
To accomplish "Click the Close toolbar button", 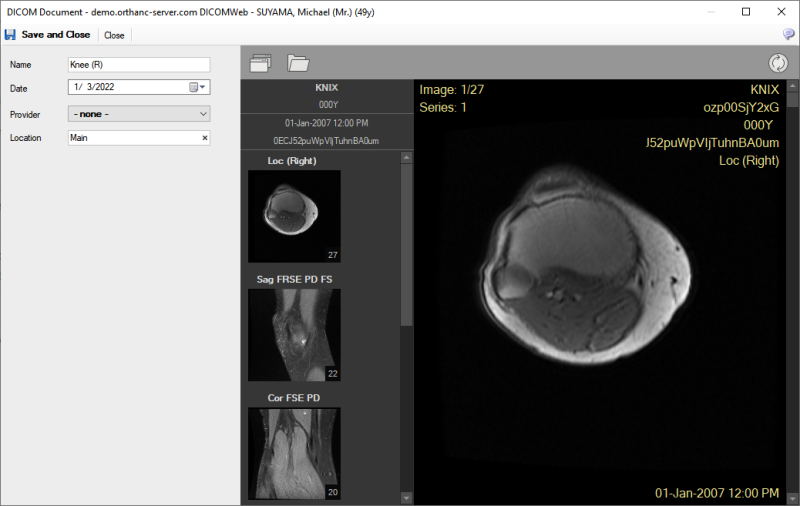I will pos(114,35).
